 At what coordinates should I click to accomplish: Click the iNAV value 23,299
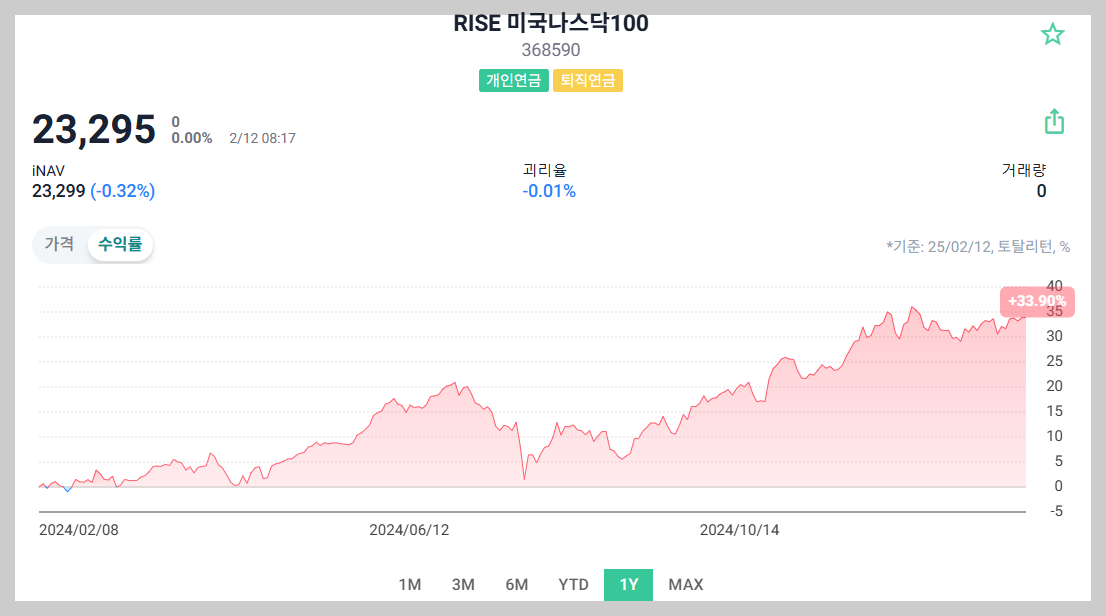(59, 191)
